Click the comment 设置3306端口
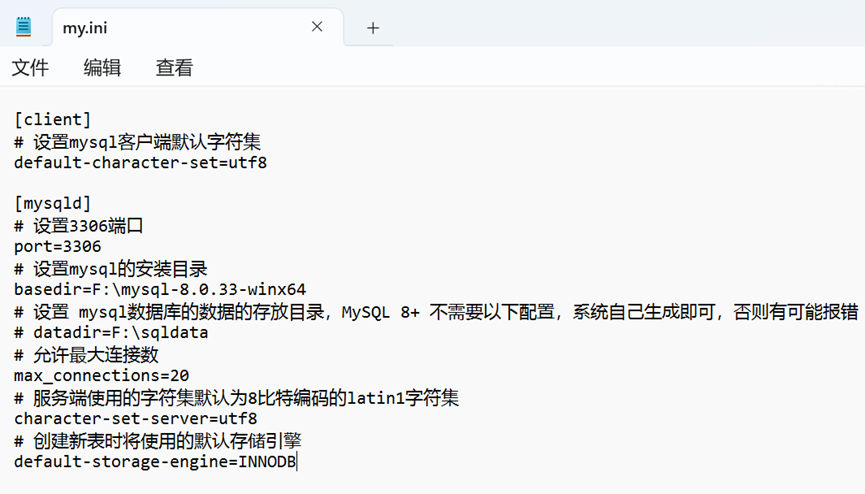The width and height of the screenshot is (865, 494). click(79, 226)
